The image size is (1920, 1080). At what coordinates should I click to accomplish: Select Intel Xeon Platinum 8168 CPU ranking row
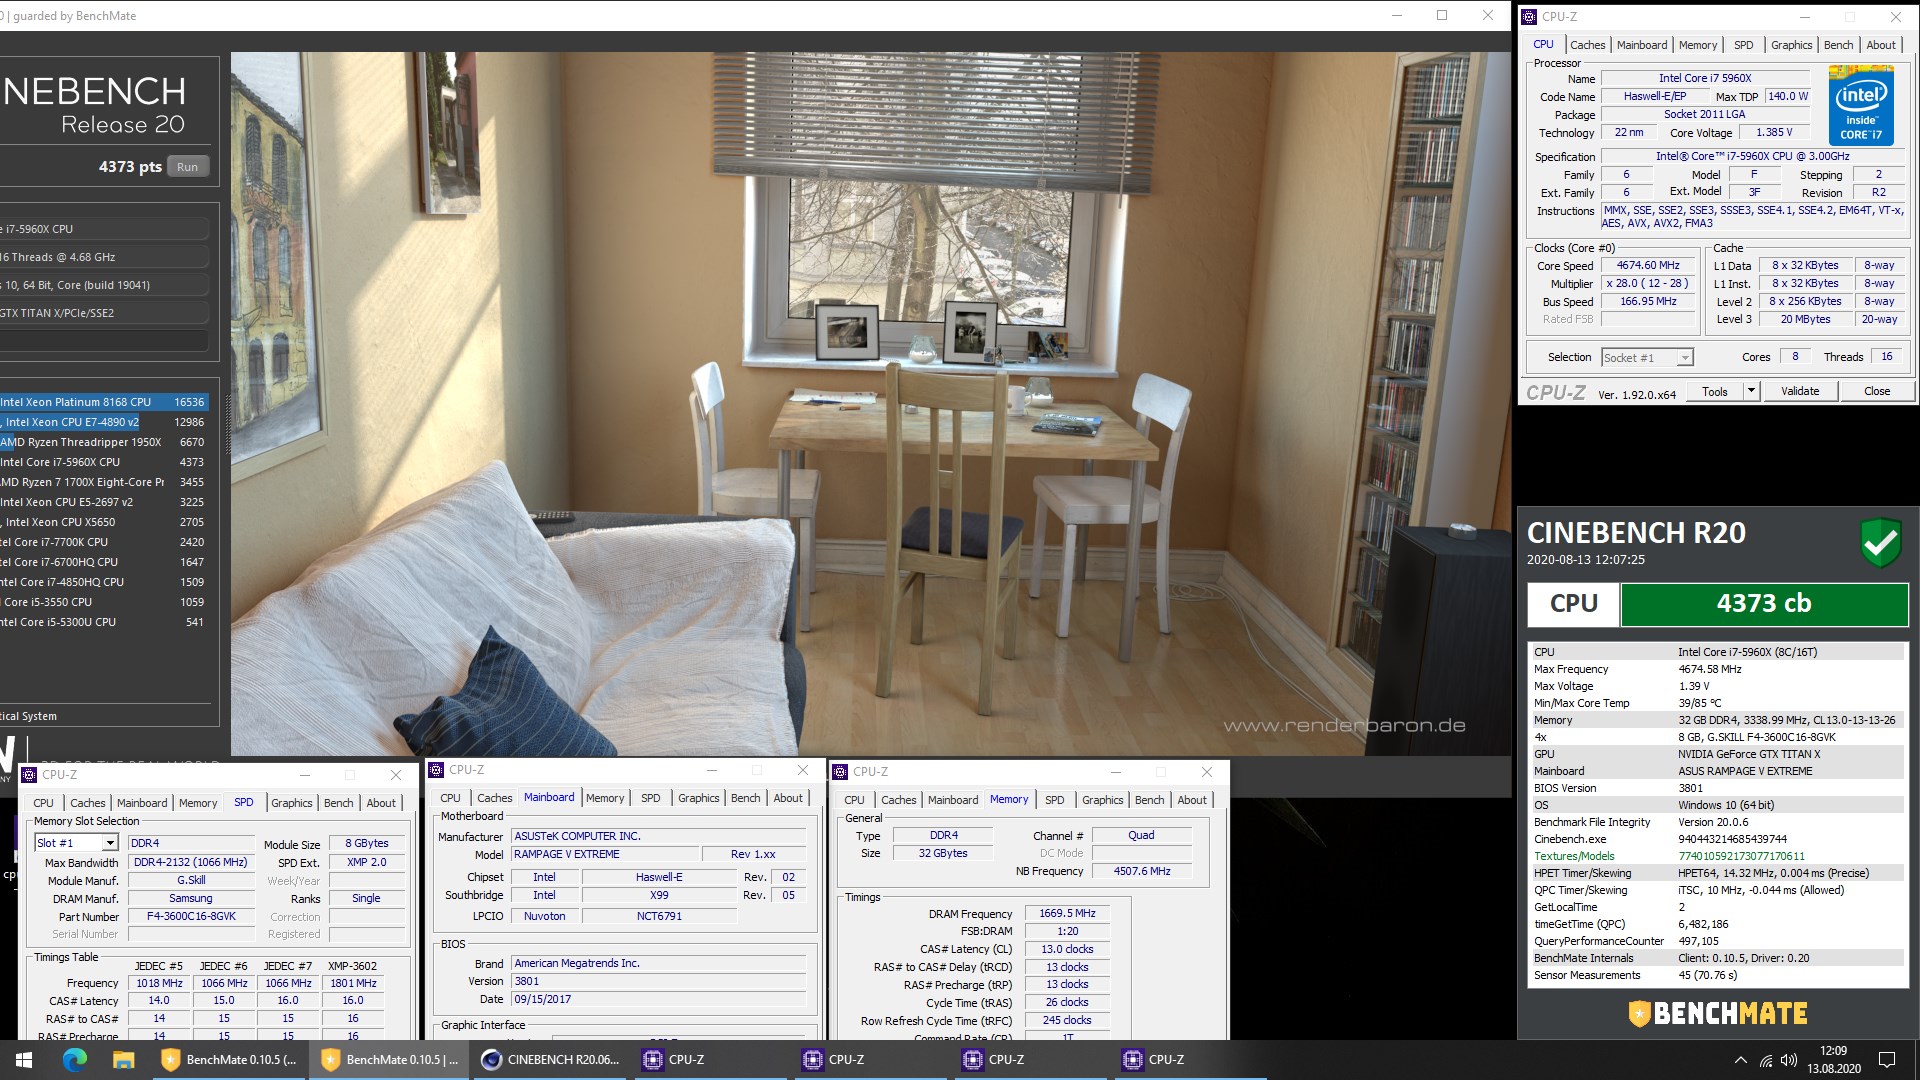click(103, 402)
